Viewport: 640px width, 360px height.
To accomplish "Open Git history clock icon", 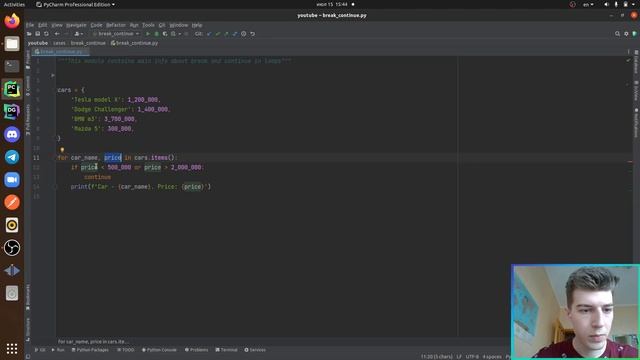I will [x=244, y=34].
